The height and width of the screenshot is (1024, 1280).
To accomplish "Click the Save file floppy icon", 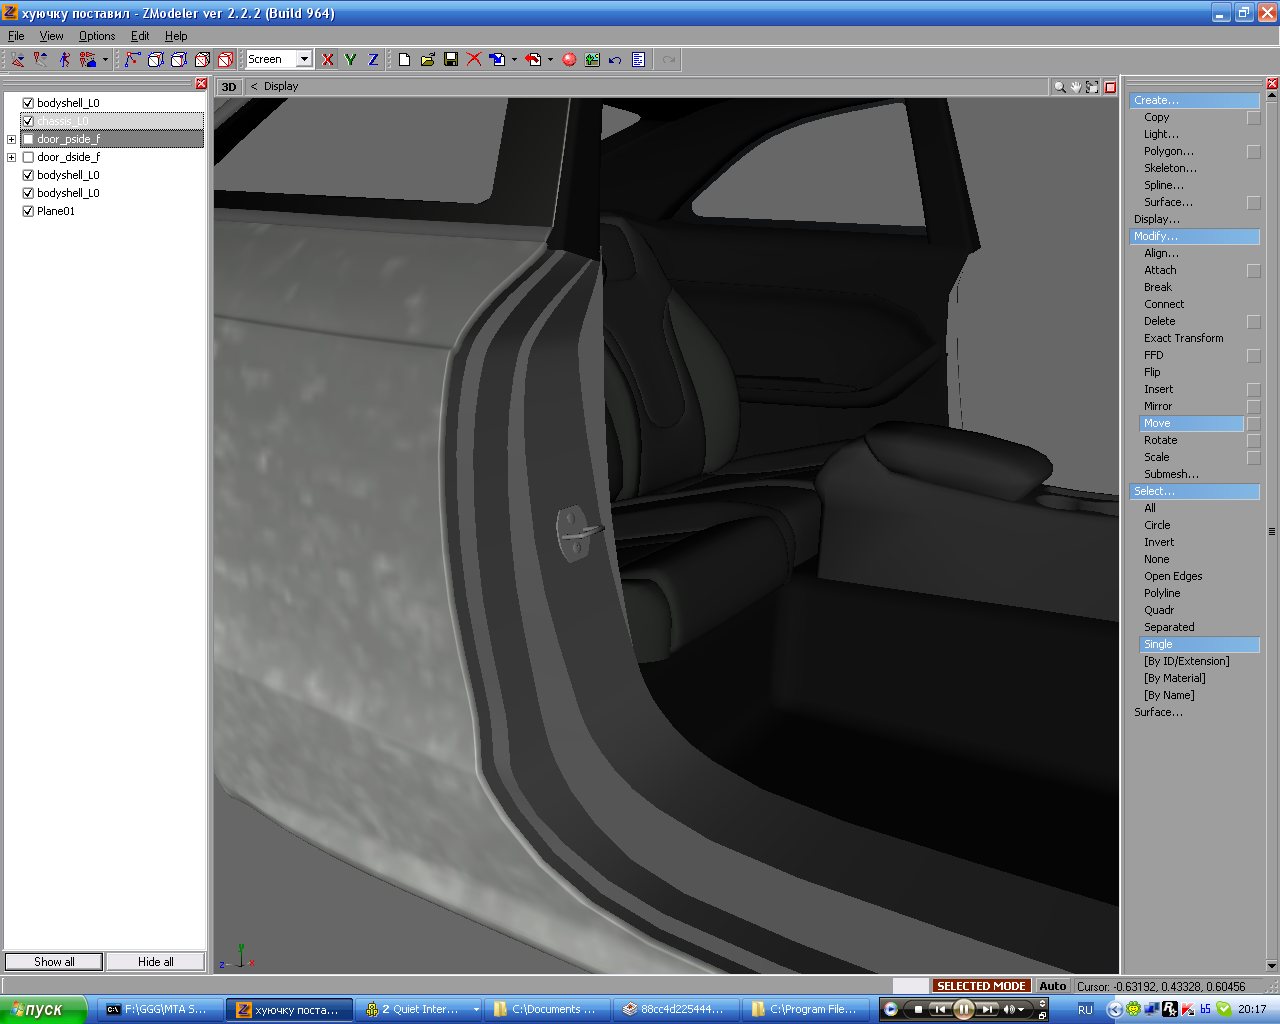I will (x=451, y=60).
